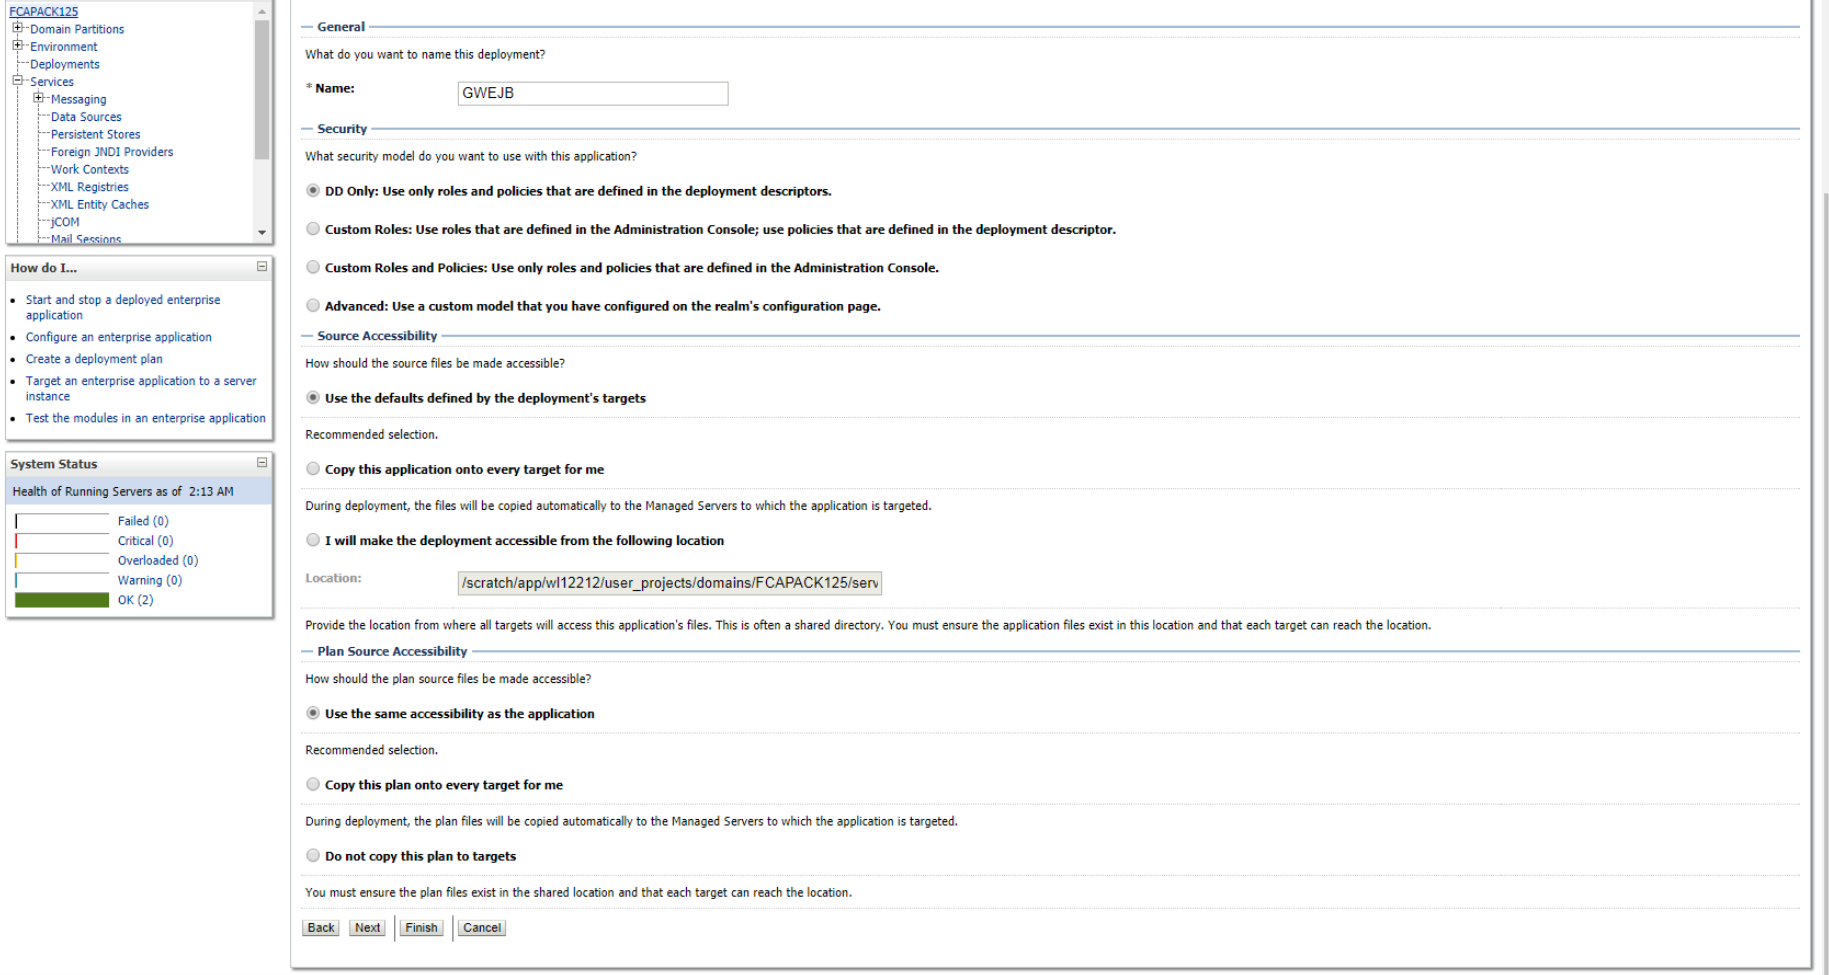Select Data Sources in the navigation tree
The image size is (1829, 975).
click(86, 116)
